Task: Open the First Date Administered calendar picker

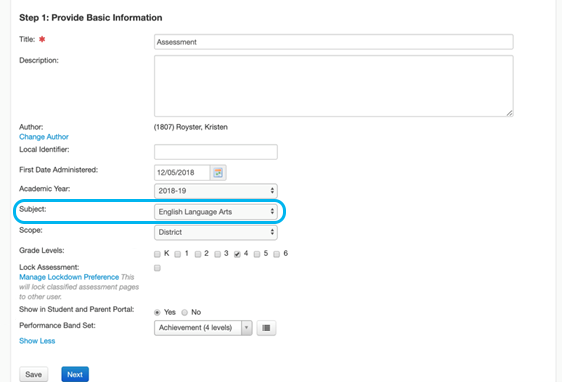Action: pos(218,173)
